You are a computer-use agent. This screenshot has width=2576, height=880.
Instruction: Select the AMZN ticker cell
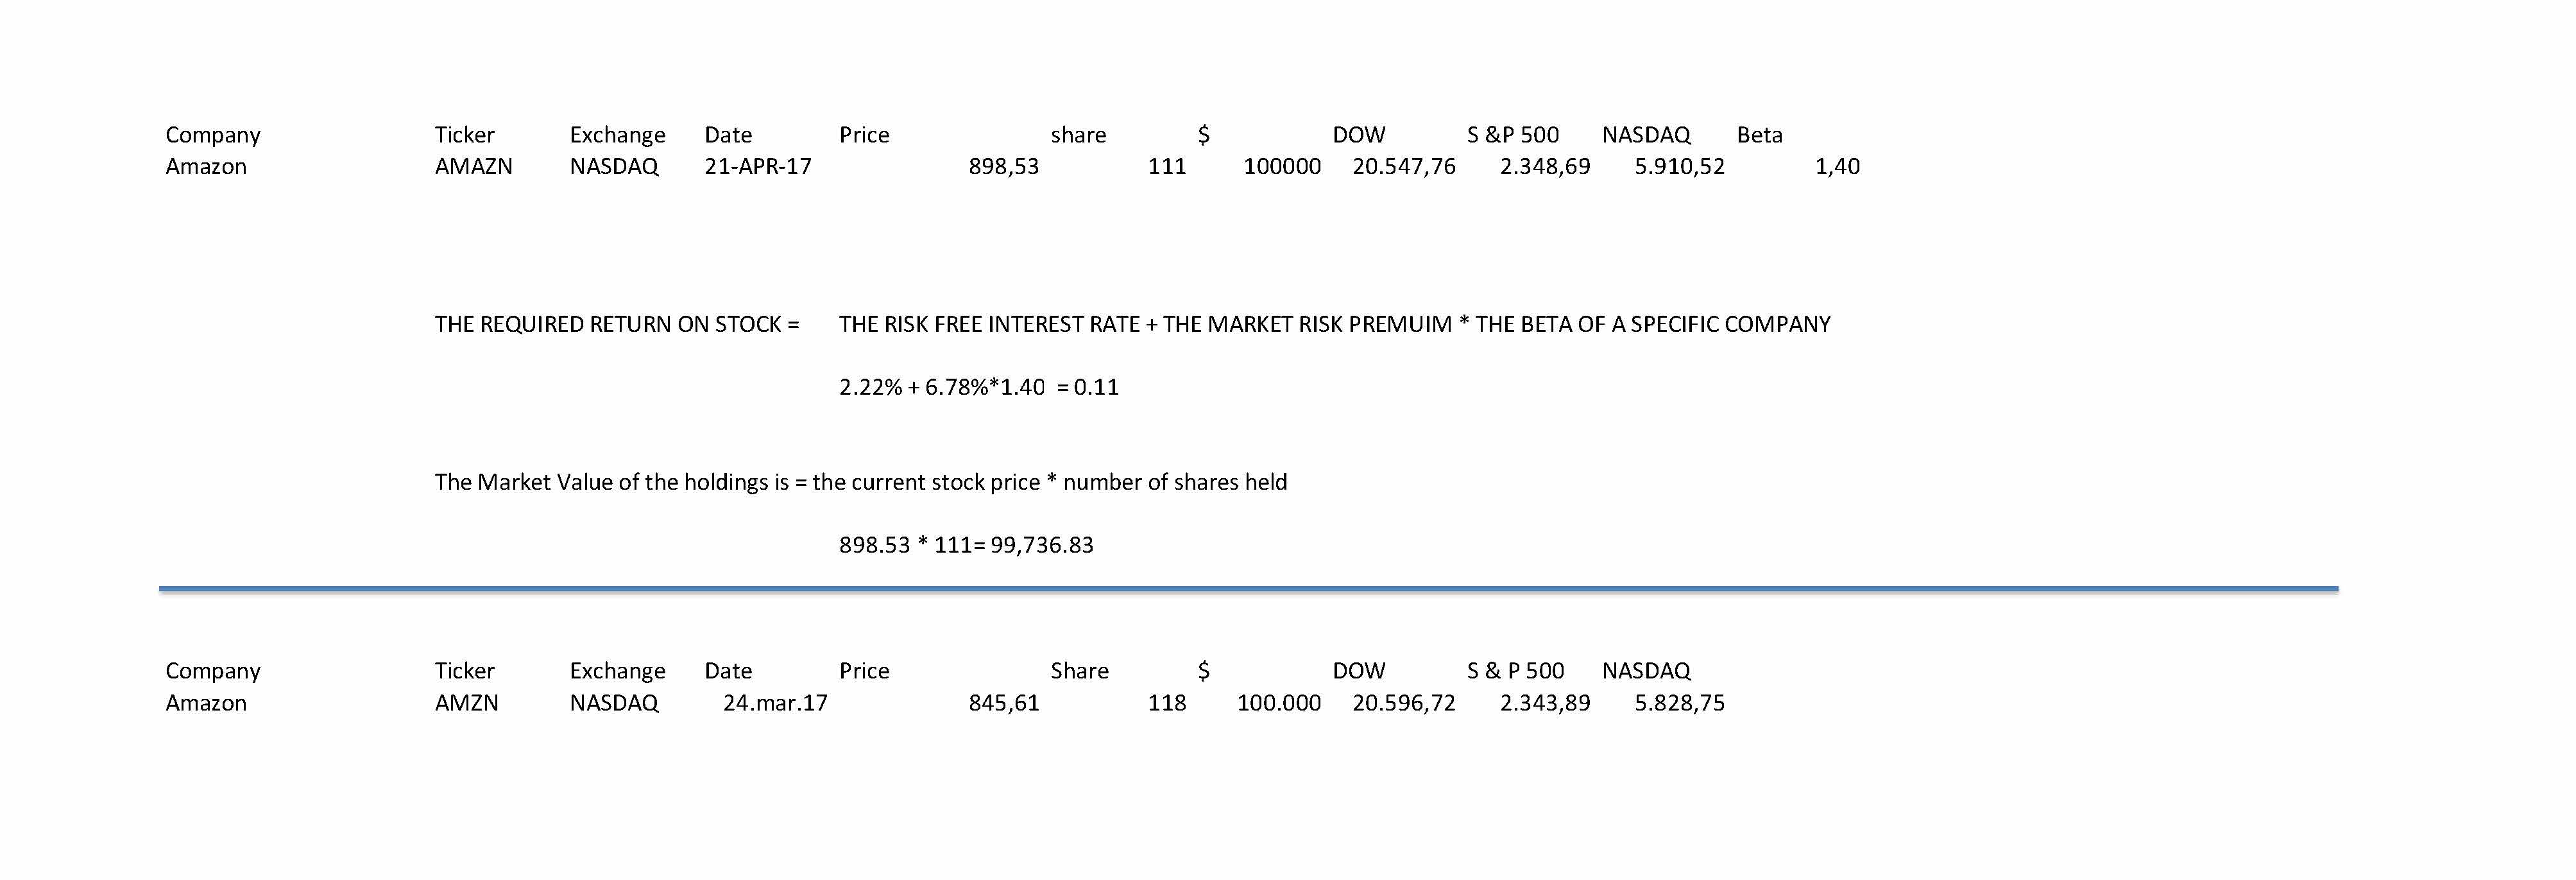click(466, 703)
